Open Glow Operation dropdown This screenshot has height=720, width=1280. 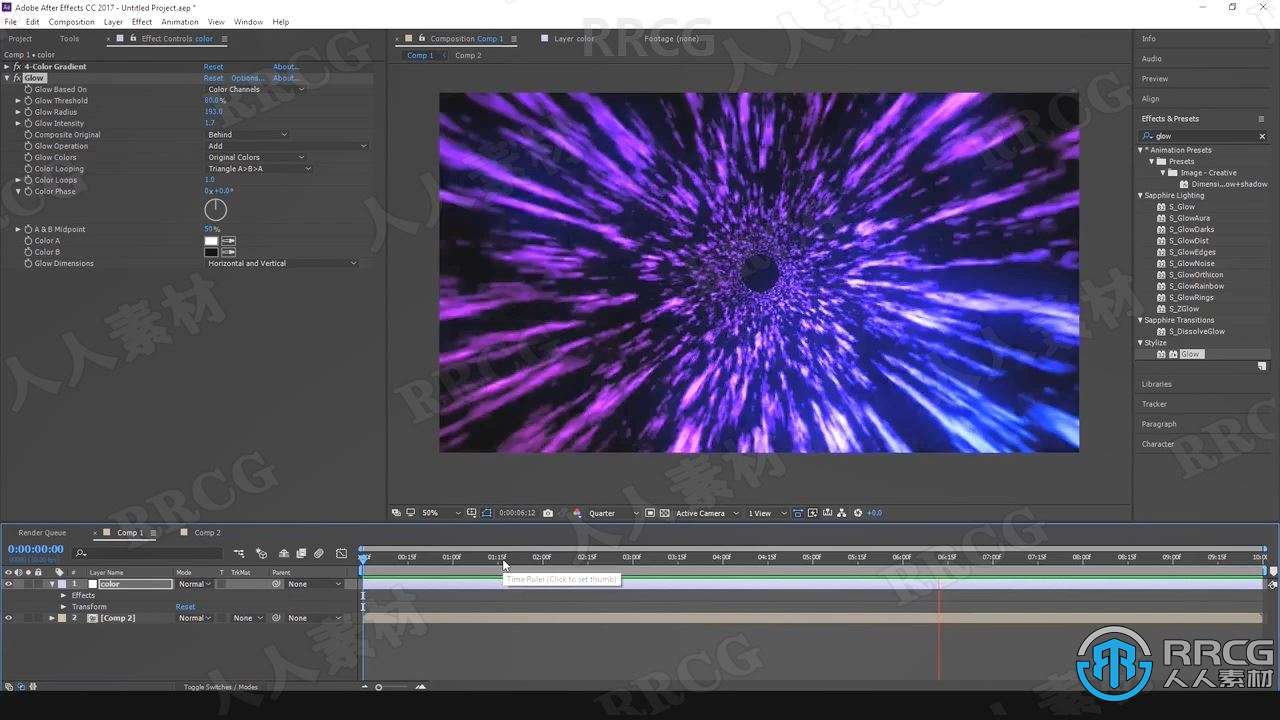(x=286, y=146)
